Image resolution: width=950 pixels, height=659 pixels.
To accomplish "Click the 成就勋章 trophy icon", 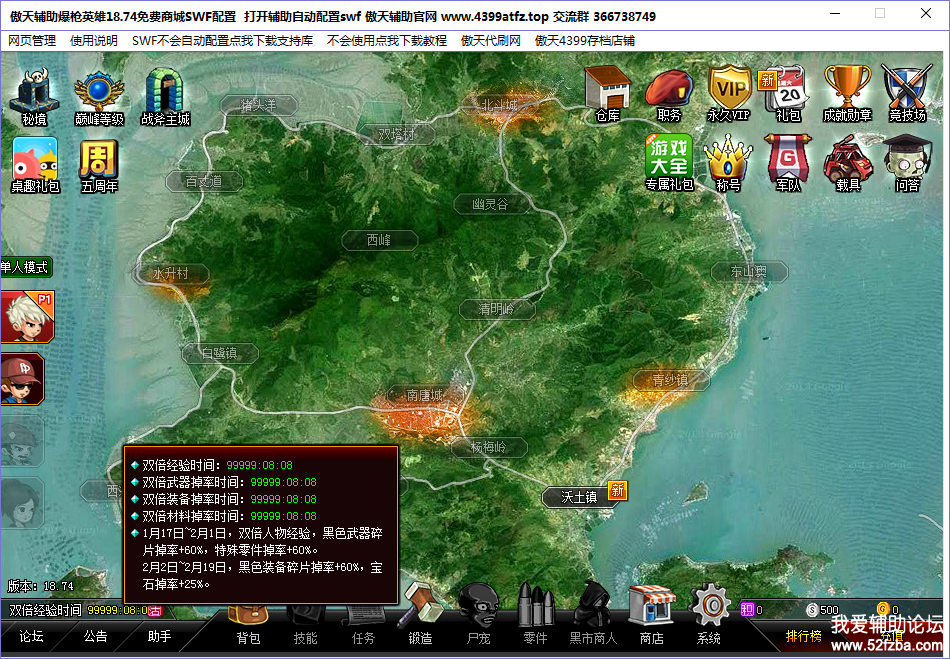I will click(847, 92).
